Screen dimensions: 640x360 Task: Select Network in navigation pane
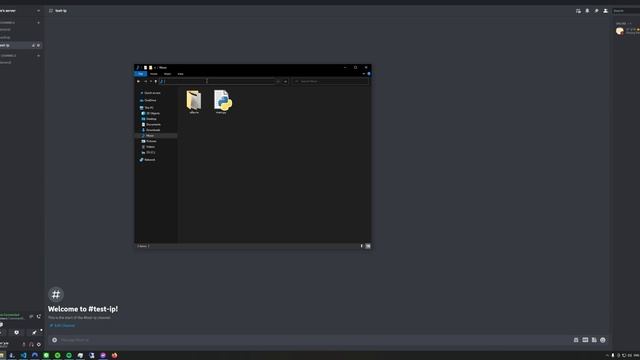[149, 160]
